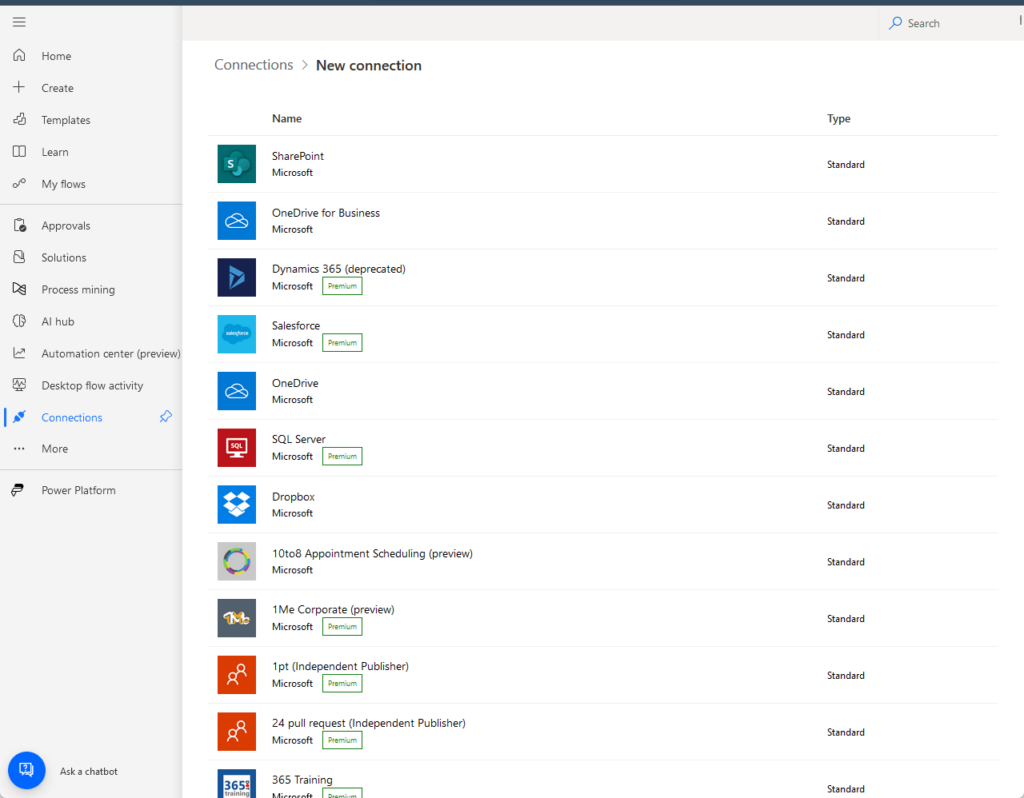Open the Ask a chatbot button
Image resolution: width=1024 pixels, height=798 pixels.
27,771
